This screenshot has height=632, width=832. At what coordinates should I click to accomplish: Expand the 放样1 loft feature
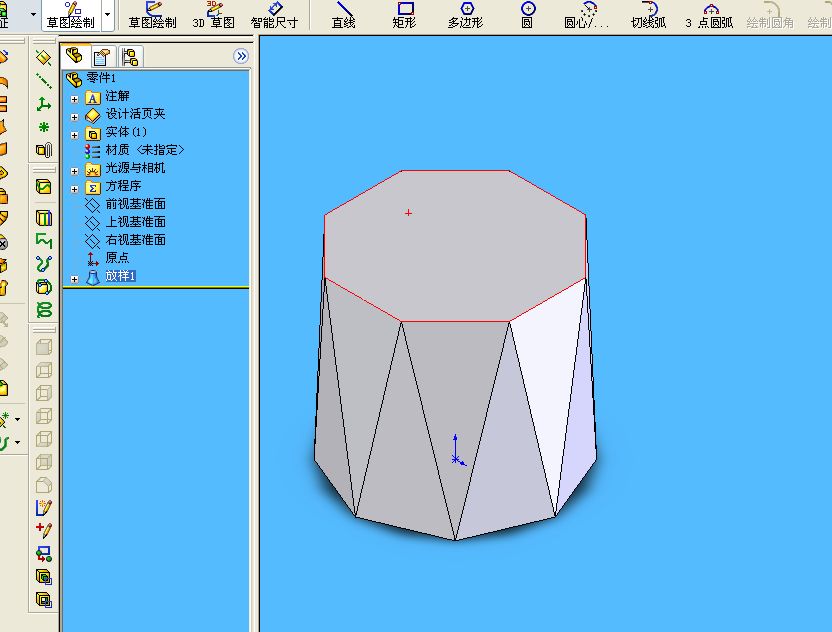[74, 279]
